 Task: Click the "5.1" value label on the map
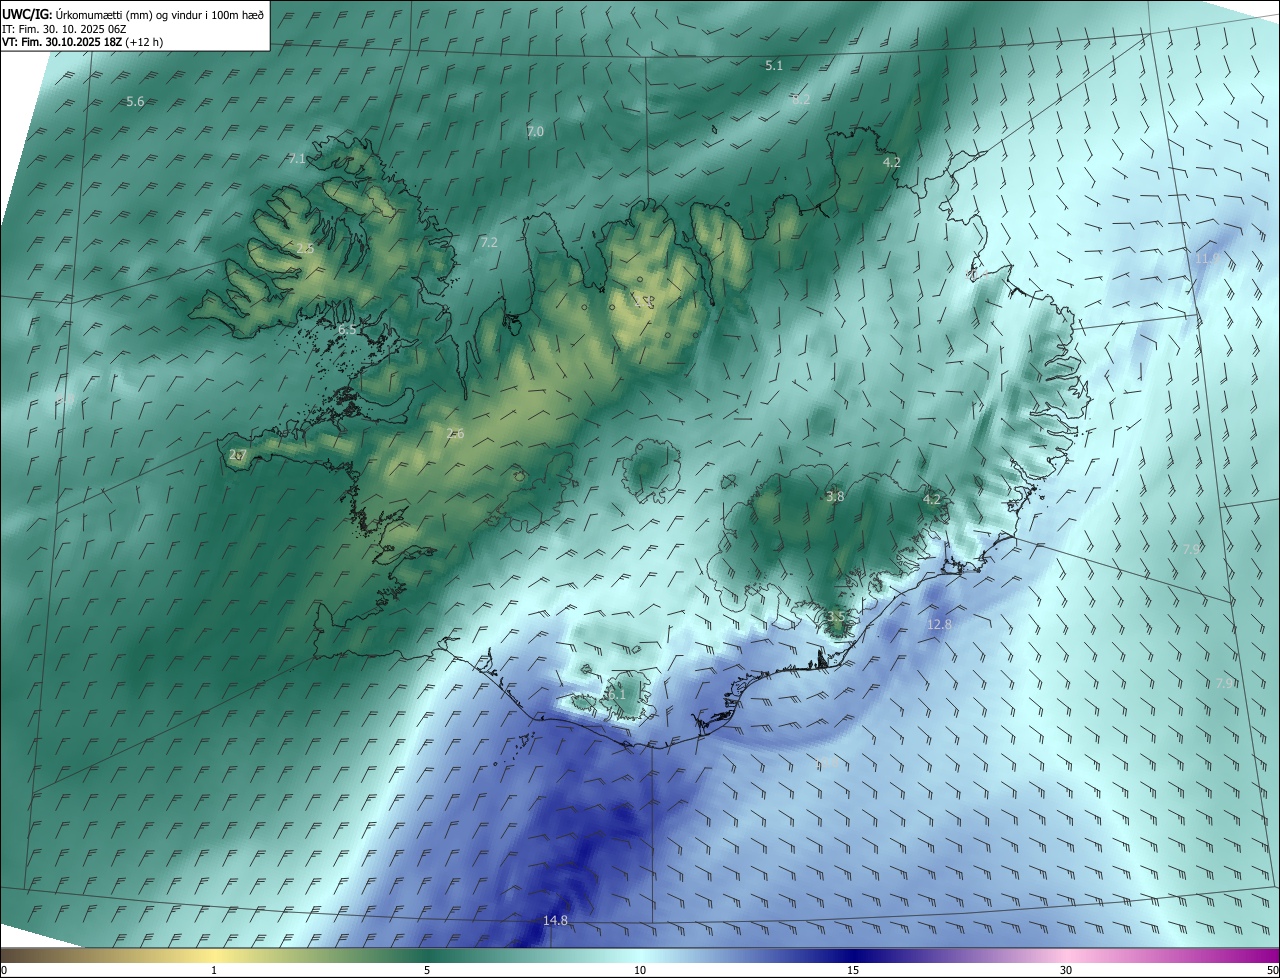point(774,66)
